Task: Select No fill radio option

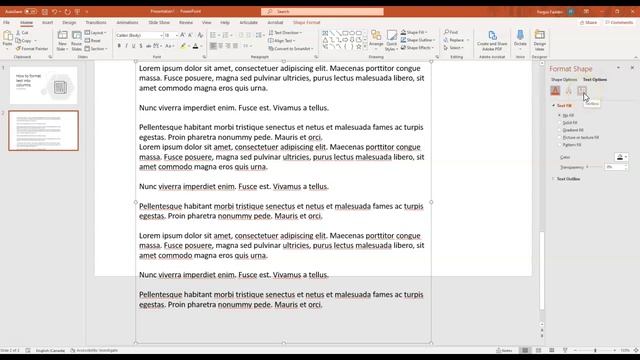Action: (566, 116)
